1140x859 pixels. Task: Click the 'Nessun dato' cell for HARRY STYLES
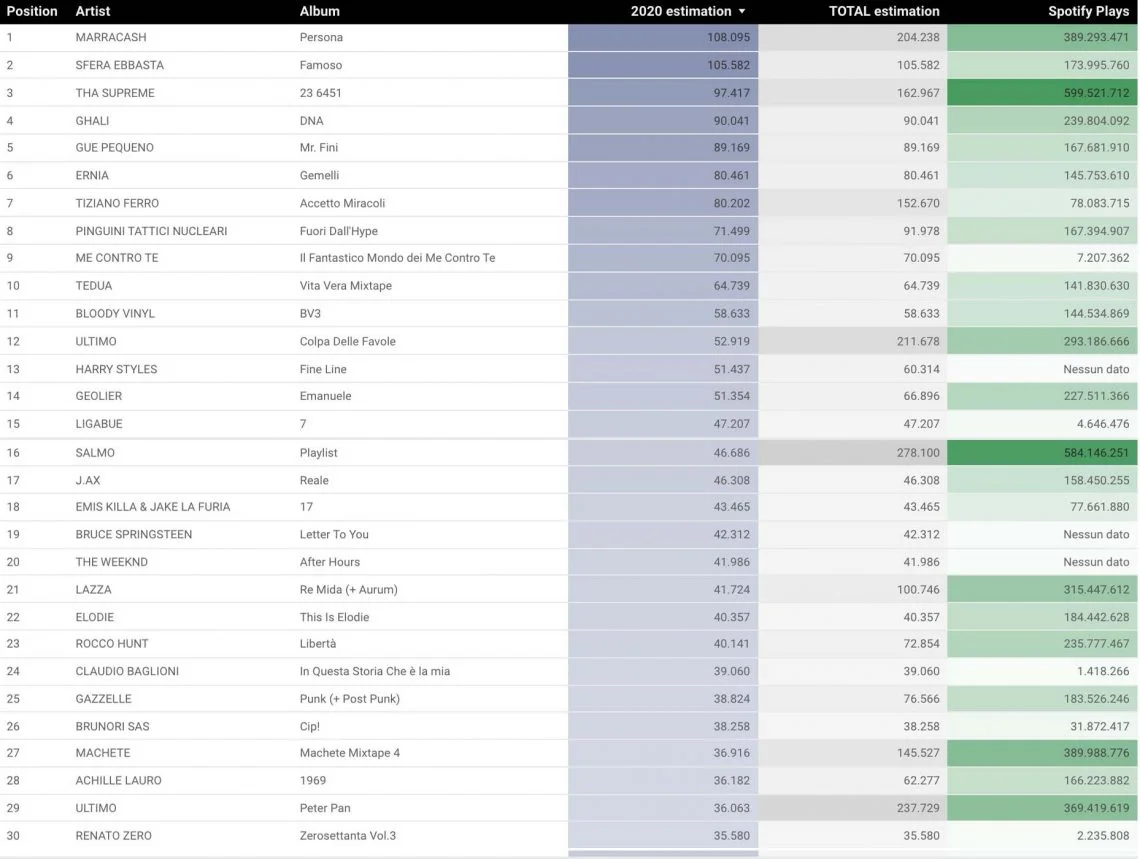pos(1096,369)
